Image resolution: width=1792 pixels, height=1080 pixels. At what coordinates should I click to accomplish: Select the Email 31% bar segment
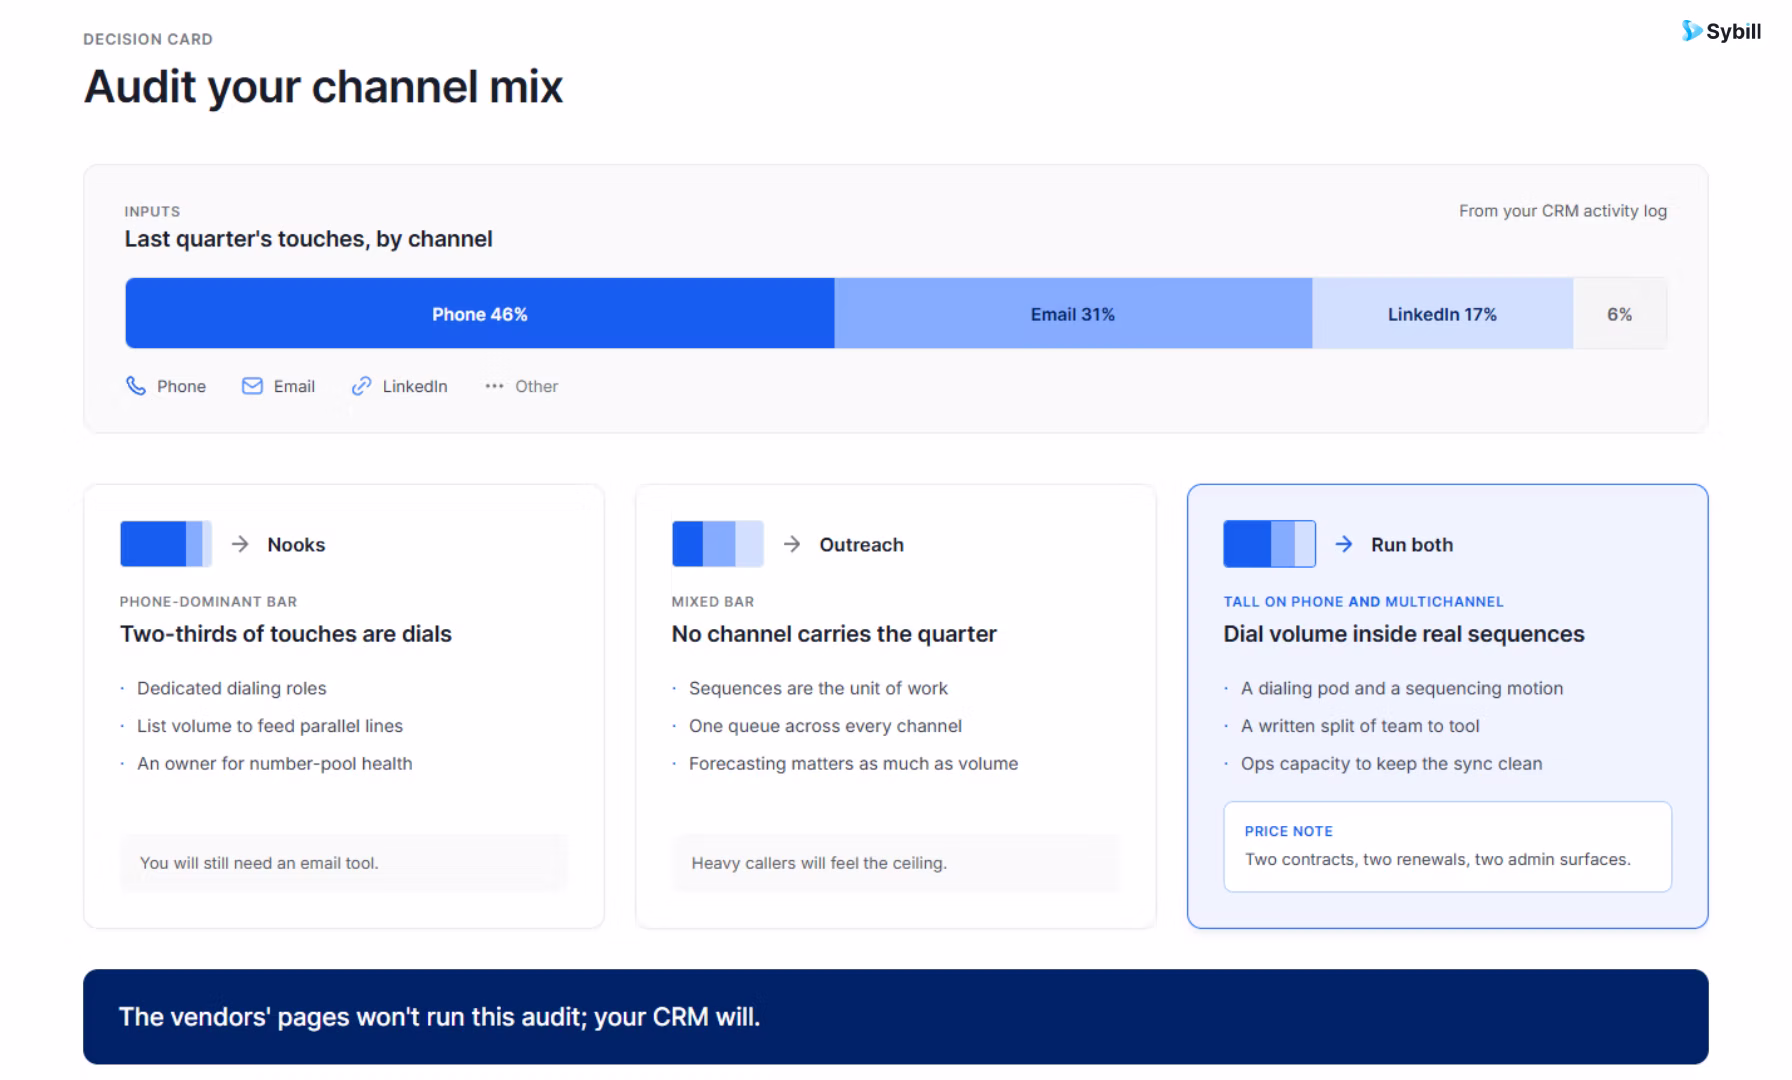[x=1073, y=314]
